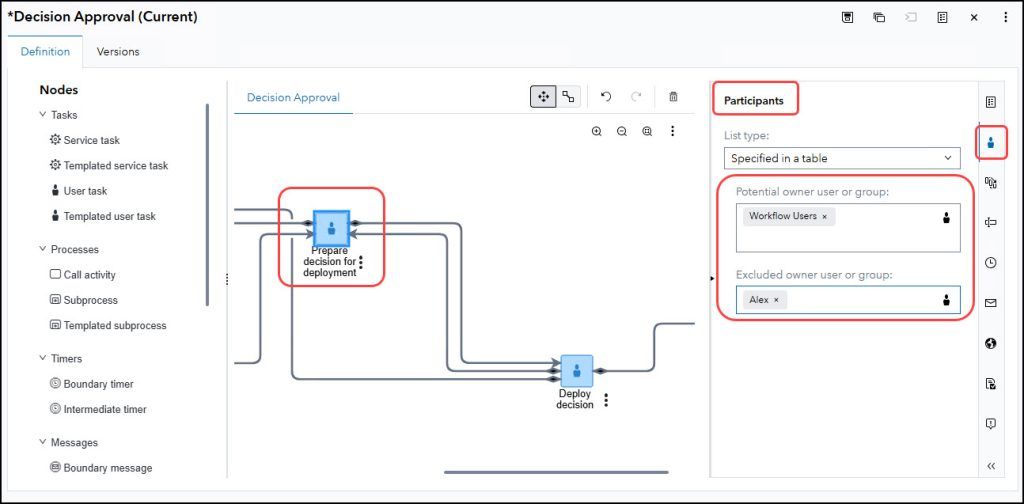
Task: Select the Call activity node
Action: 83,275
